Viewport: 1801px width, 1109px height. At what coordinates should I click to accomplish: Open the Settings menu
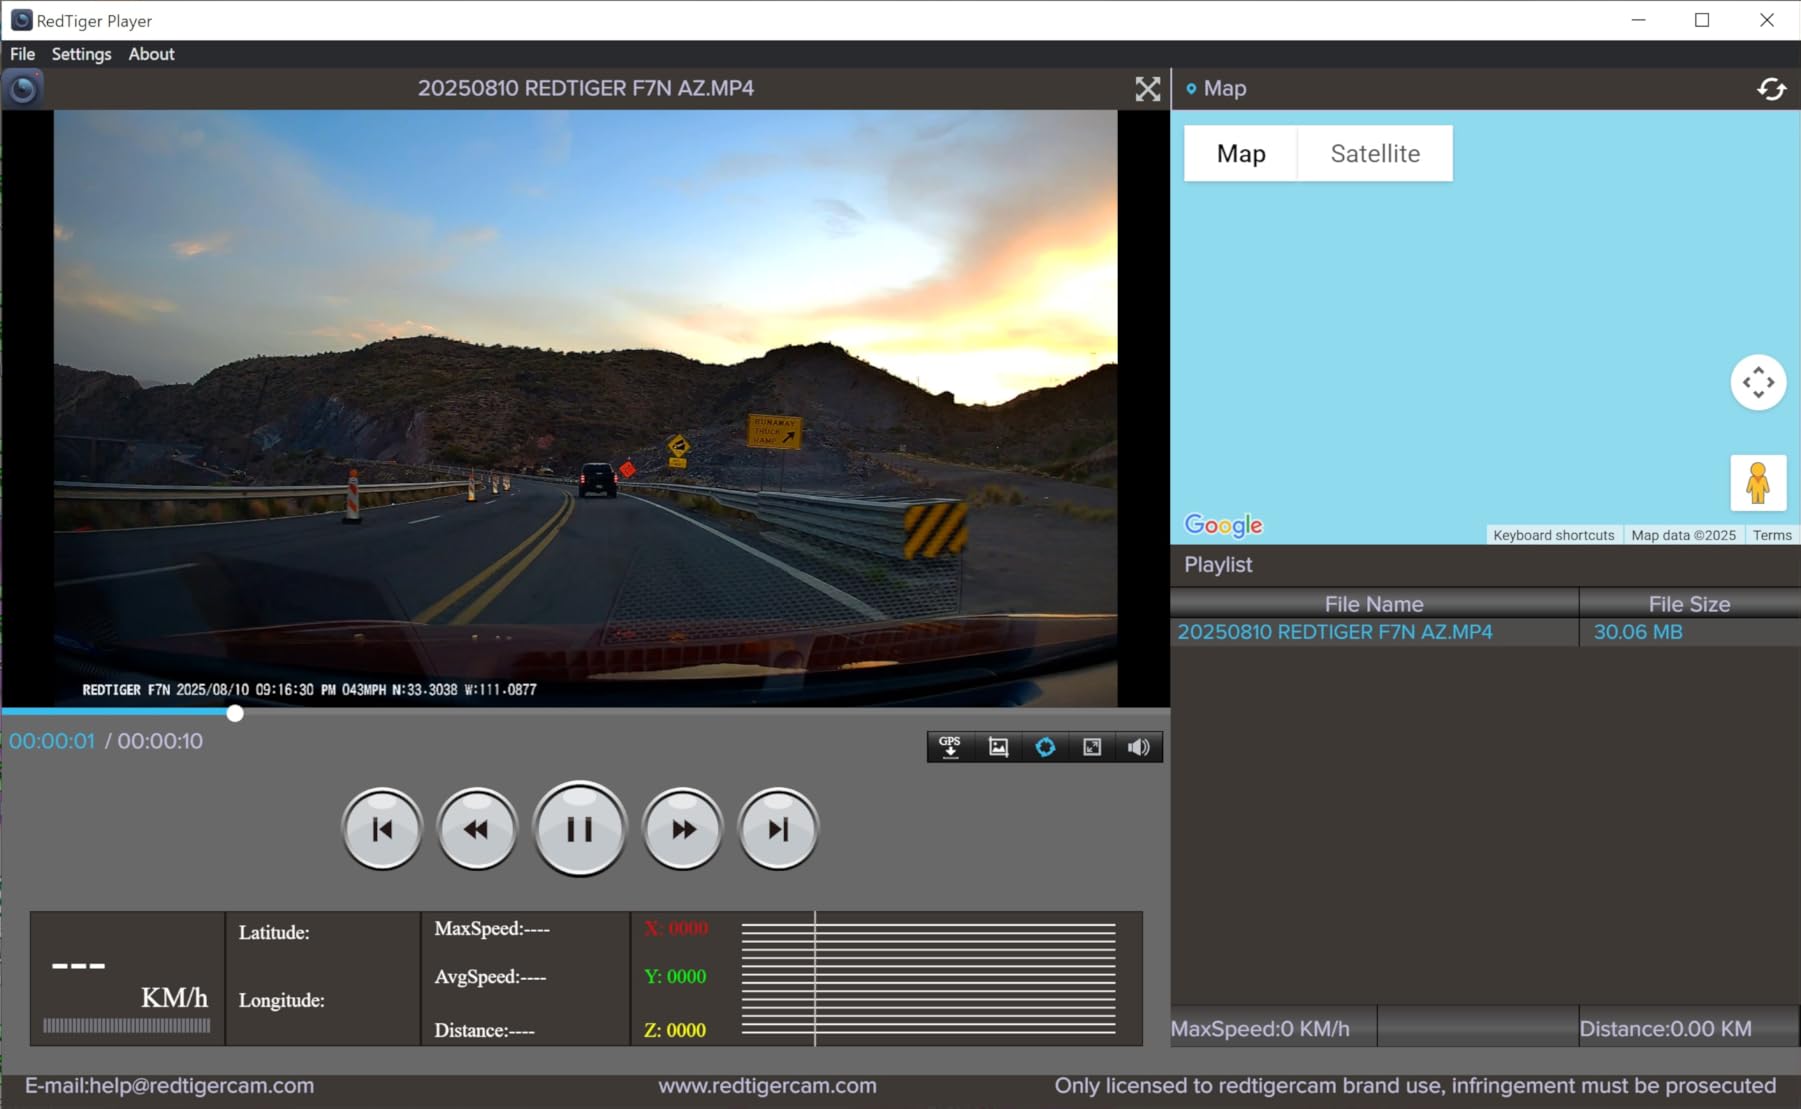point(80,54)
